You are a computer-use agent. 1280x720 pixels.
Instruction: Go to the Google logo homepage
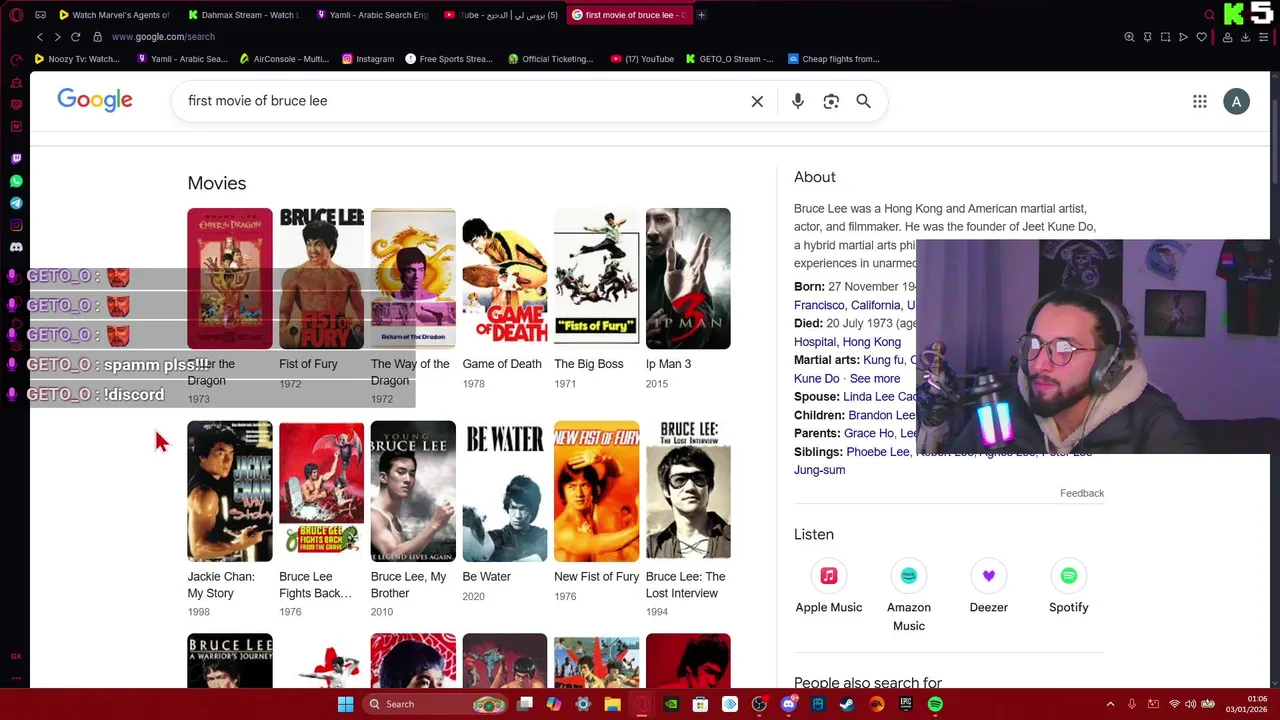coord(95,100)
